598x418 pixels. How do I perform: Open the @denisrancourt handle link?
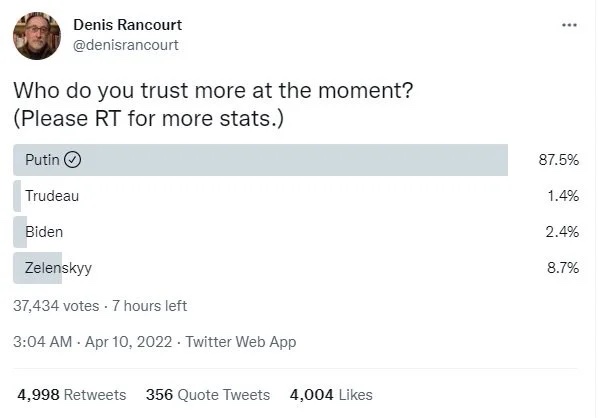[125, 45]
